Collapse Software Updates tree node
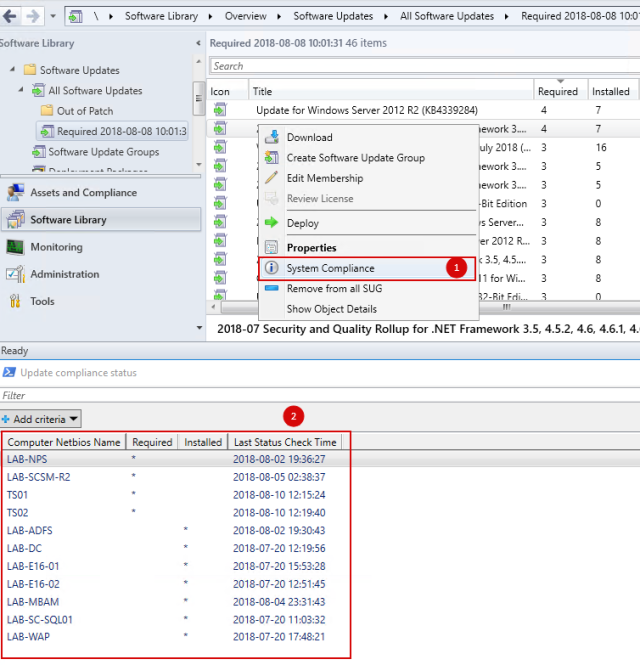The image size is (640, 665). [x=13, y=69]
